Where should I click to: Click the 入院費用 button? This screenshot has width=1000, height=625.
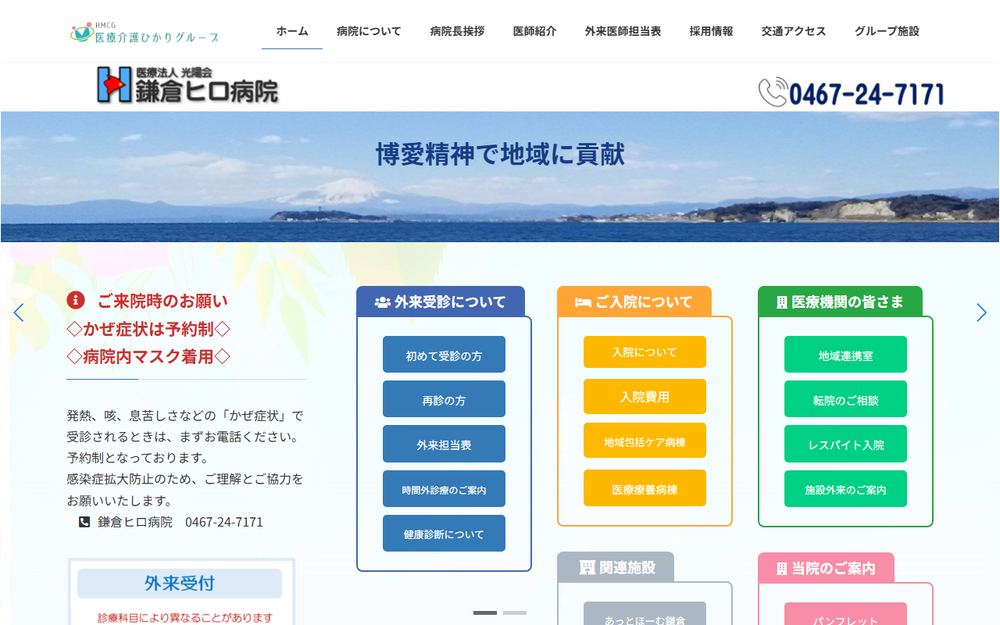click(645, 397)
